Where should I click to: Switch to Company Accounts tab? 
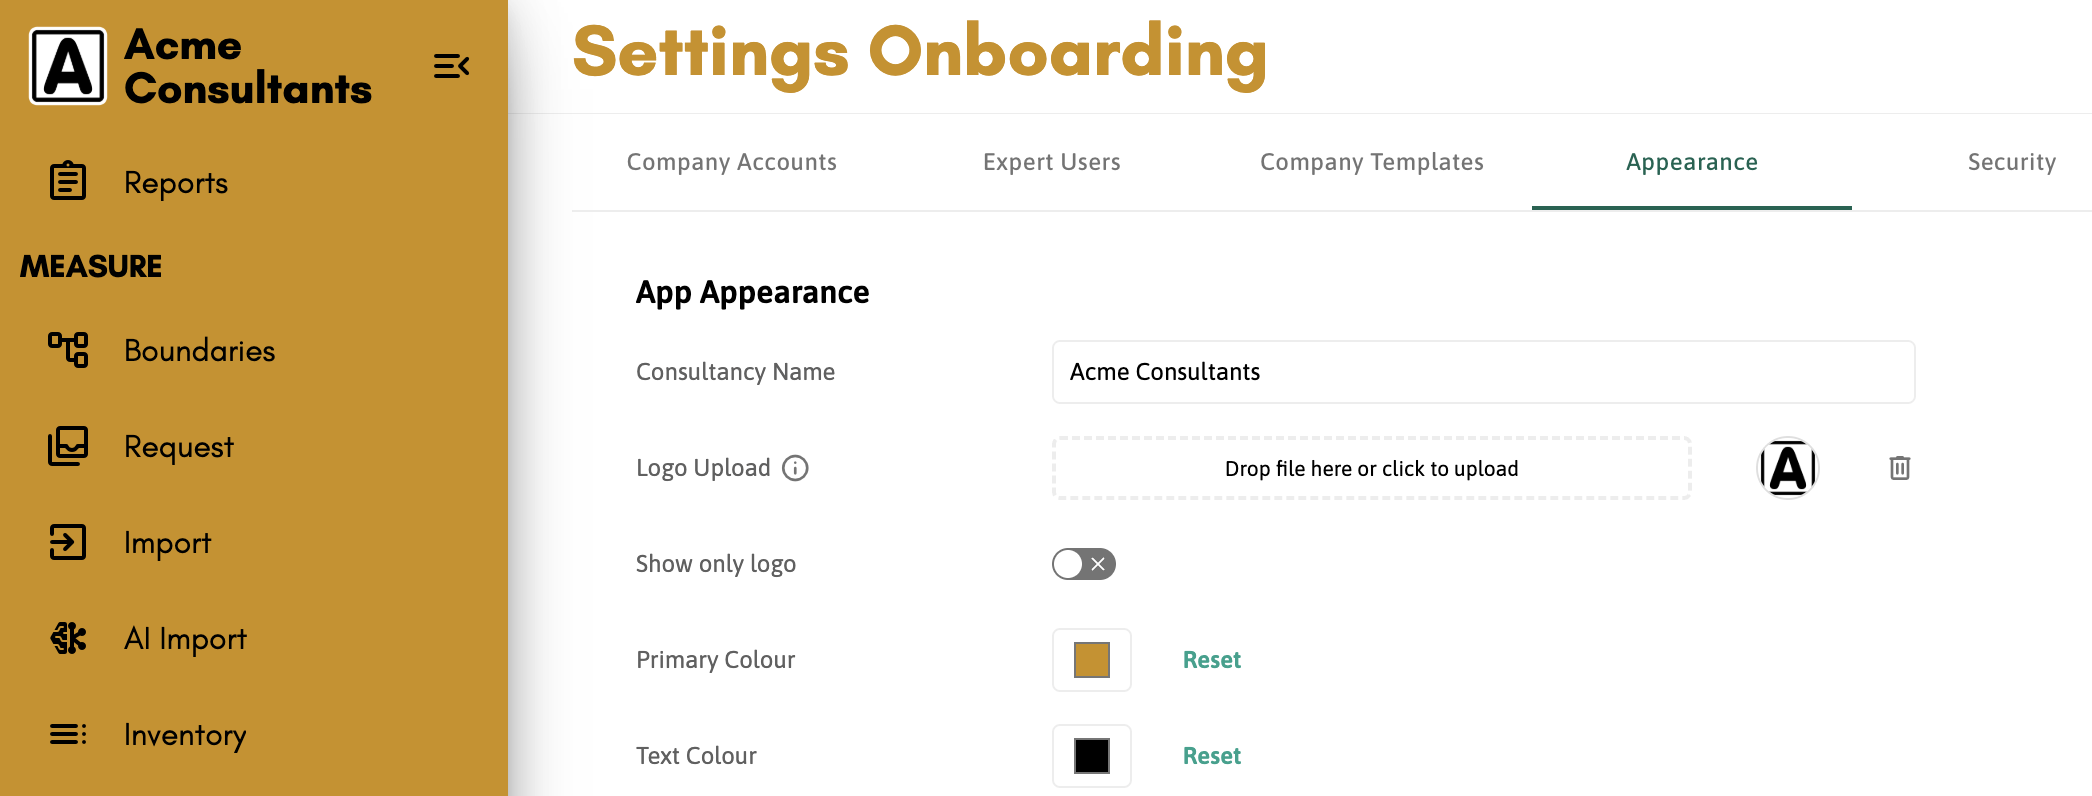click(732, 162)
